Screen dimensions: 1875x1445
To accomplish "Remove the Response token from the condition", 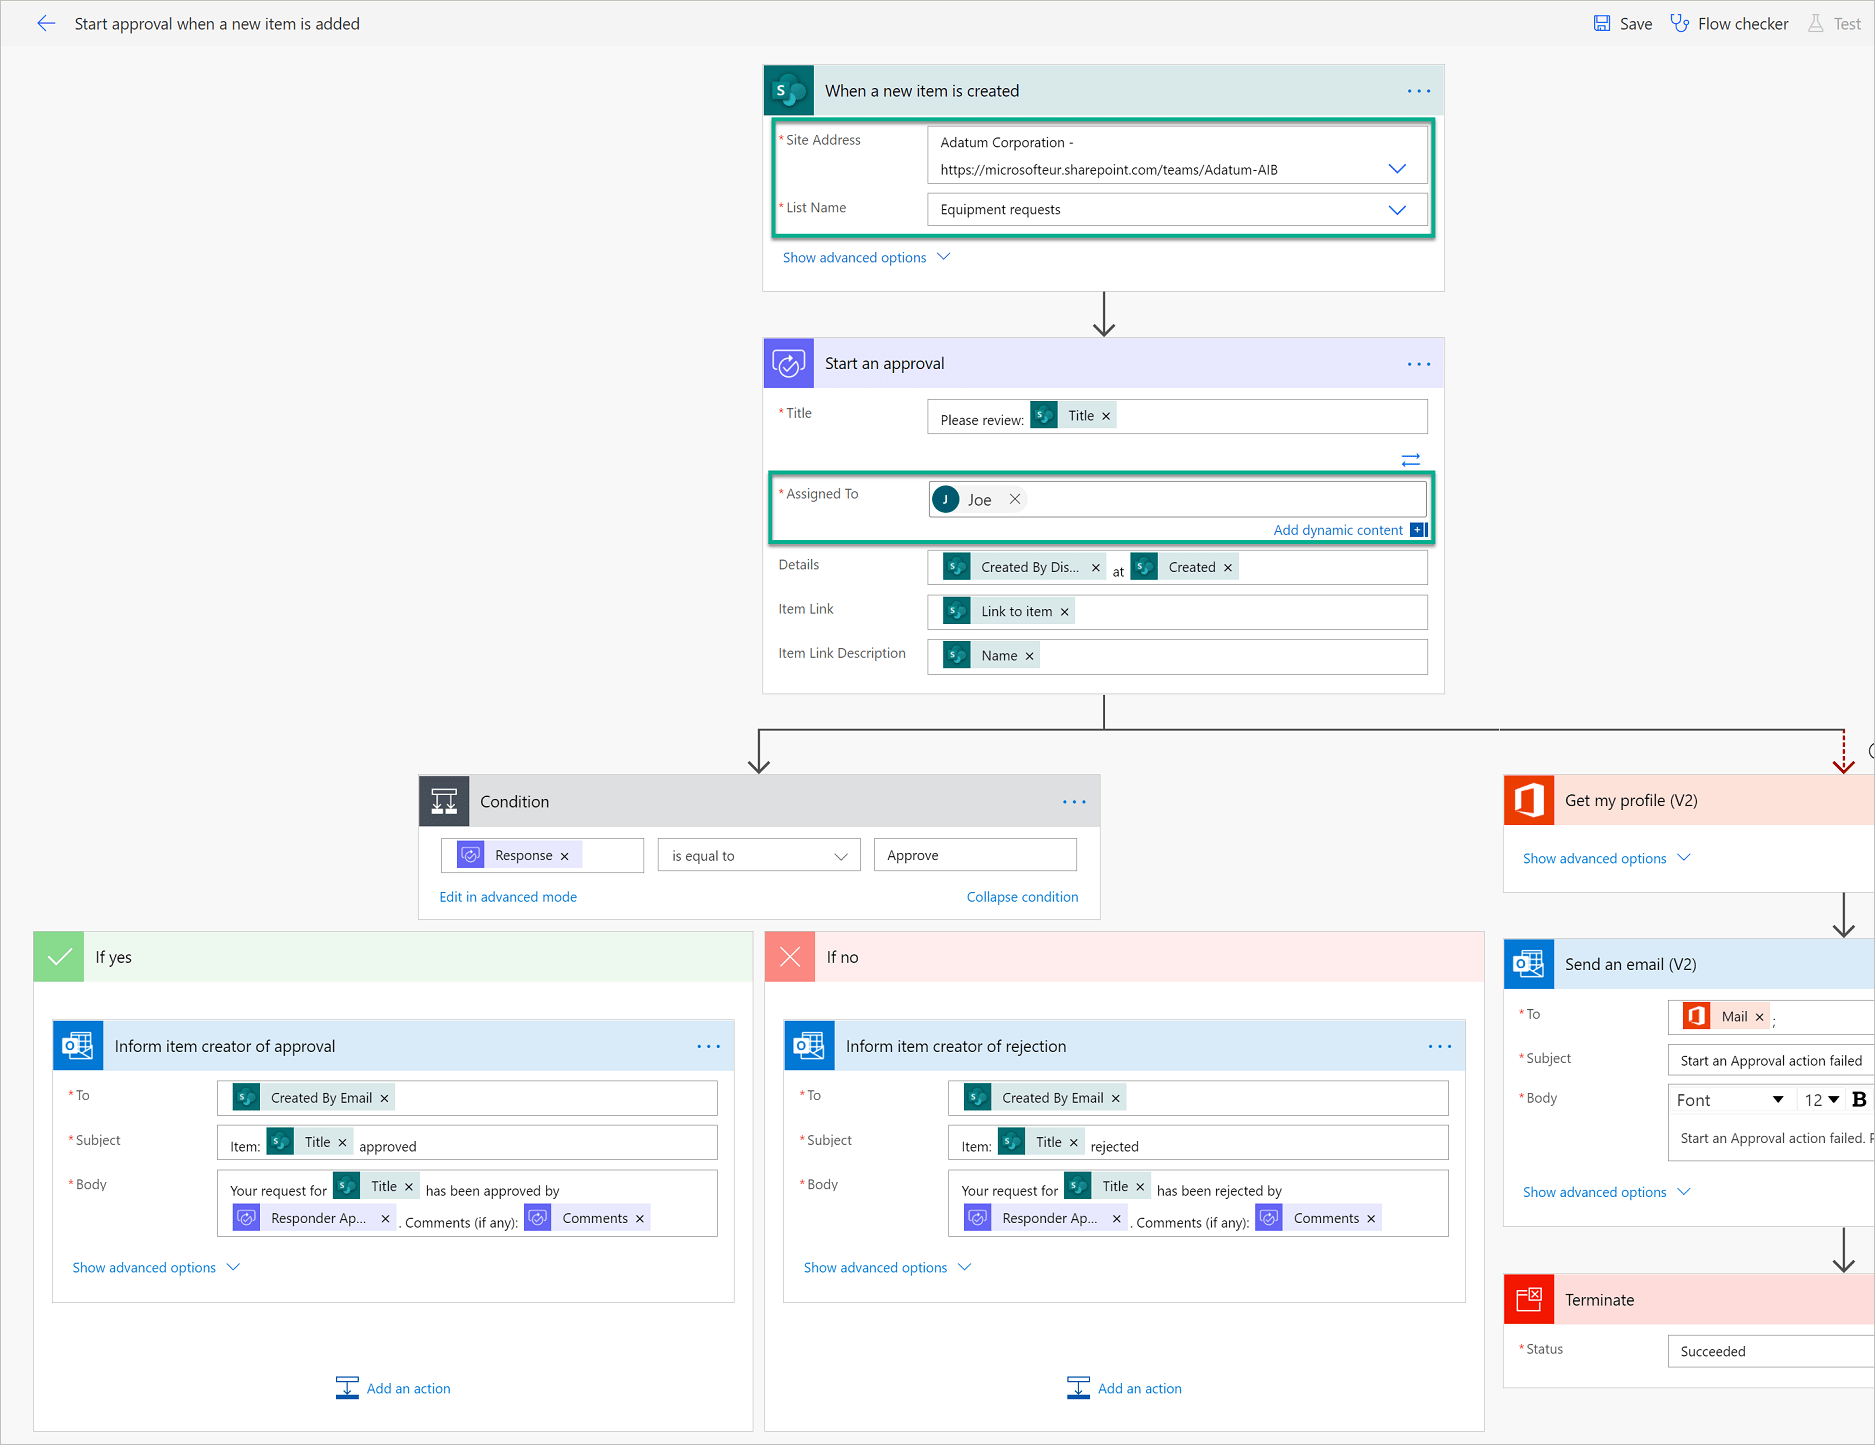I will [x=565, y=855].
